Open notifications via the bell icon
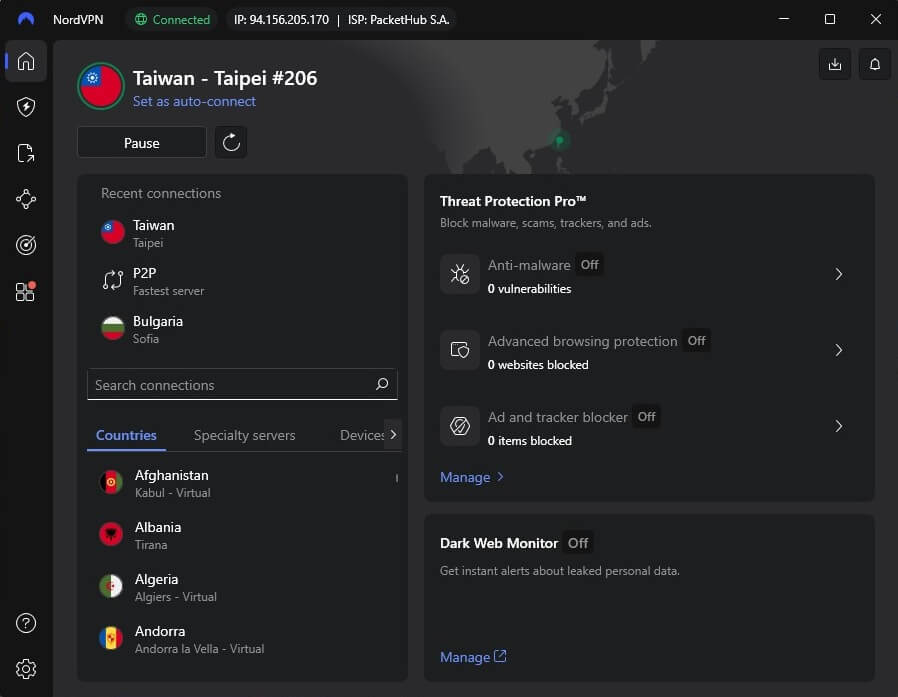This screenshot has height=697, width=898. (x=874, y=63)
